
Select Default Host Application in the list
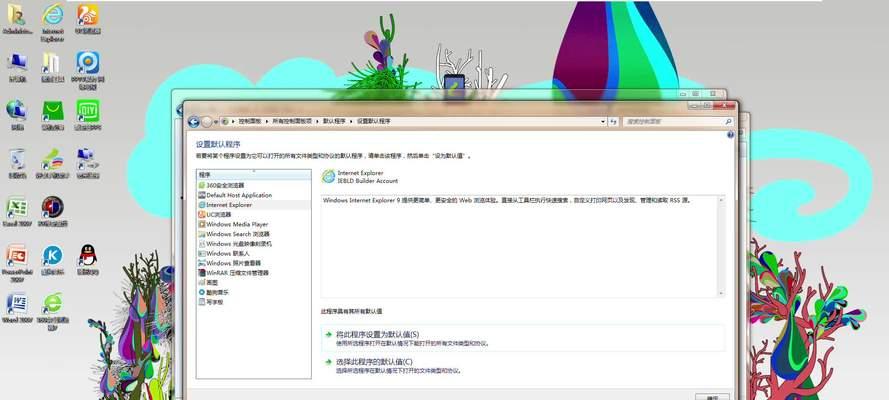pos(254,195)
